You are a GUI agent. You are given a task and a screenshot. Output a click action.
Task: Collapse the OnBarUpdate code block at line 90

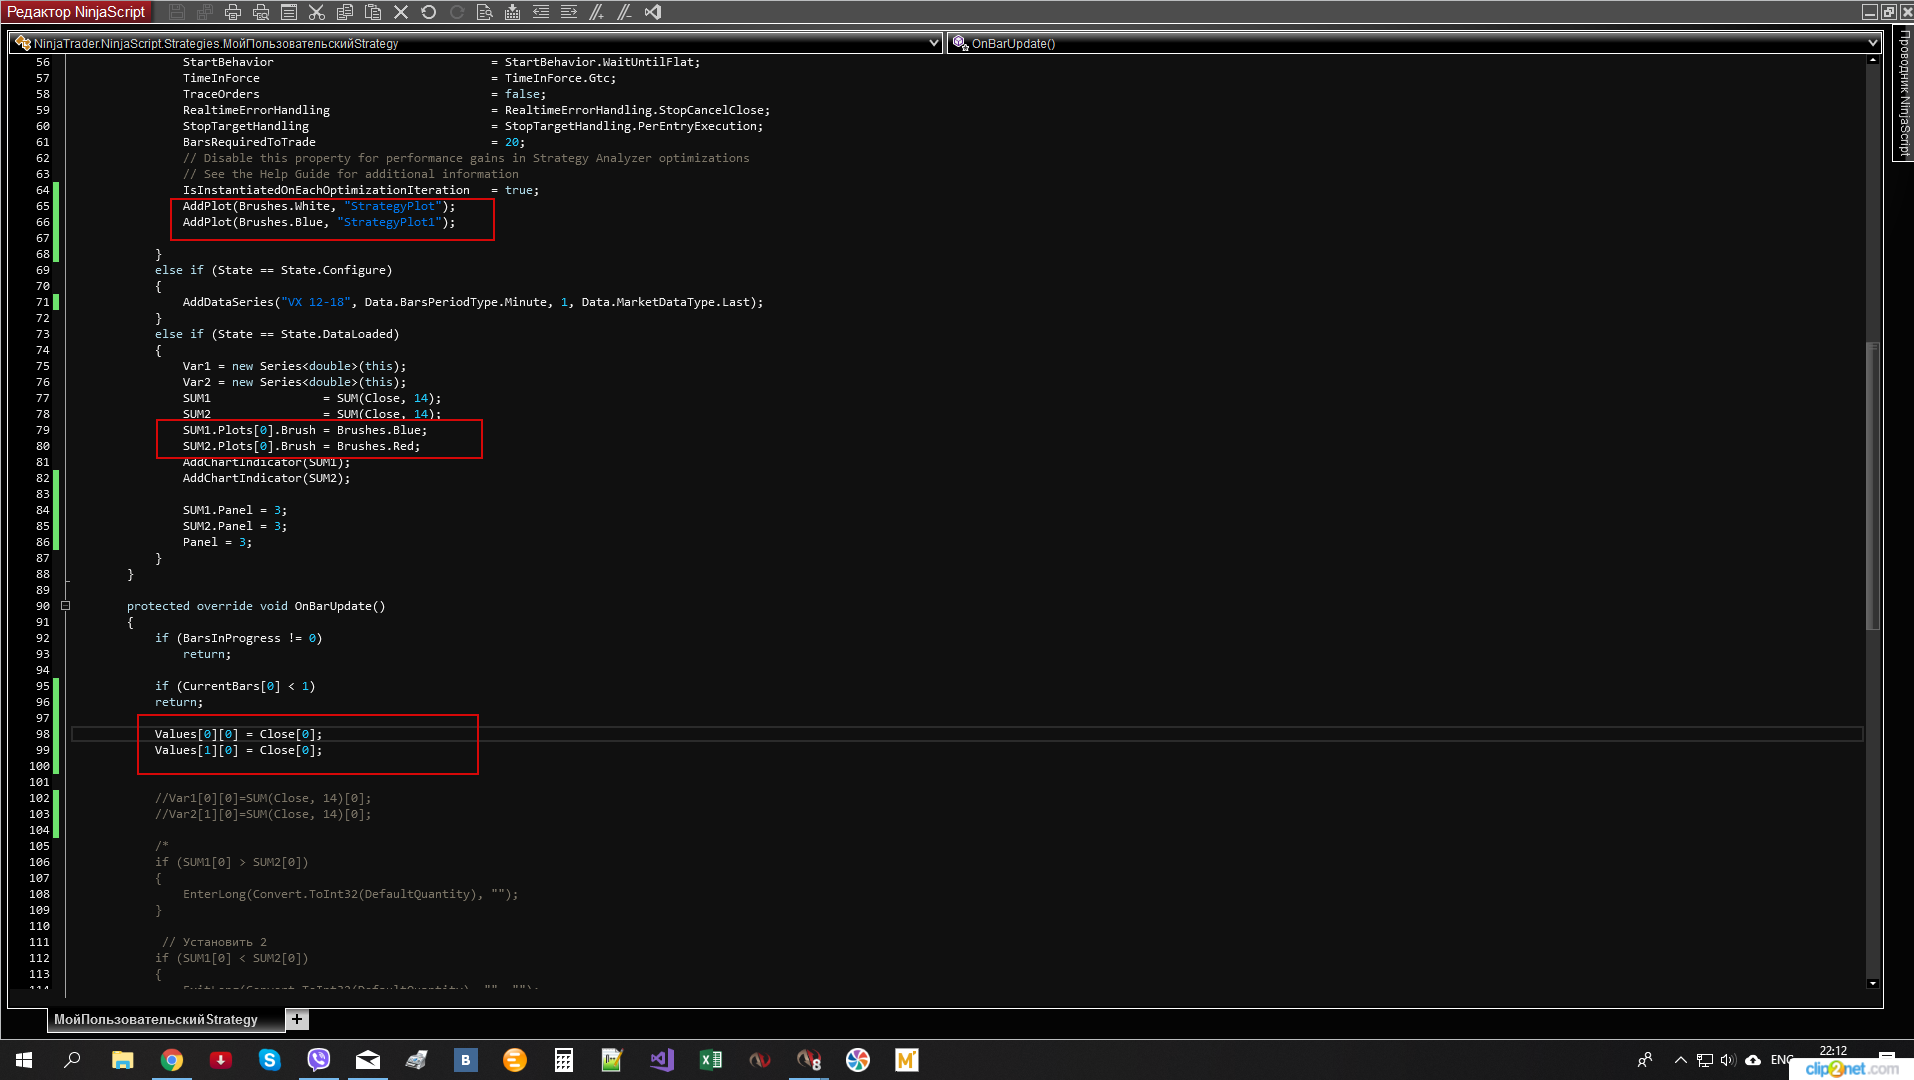tap(65, 606)
